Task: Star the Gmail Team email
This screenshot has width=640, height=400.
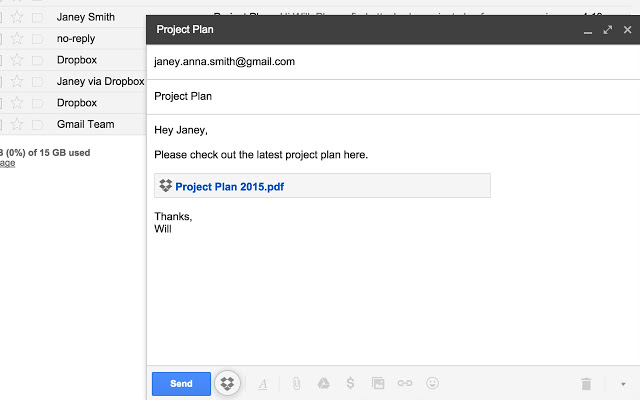Action: point(17,124)
